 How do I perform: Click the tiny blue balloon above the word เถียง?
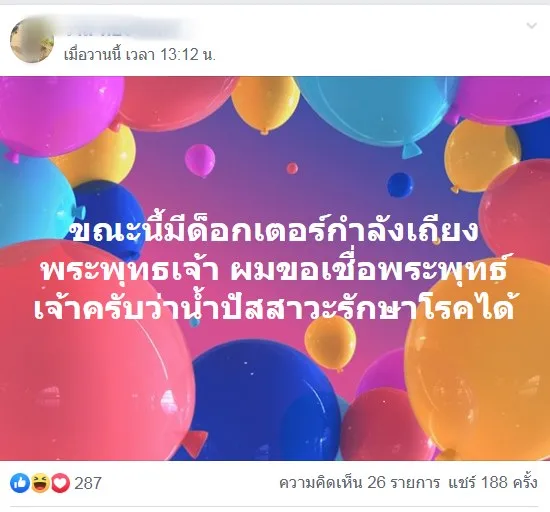coord(400,185)
